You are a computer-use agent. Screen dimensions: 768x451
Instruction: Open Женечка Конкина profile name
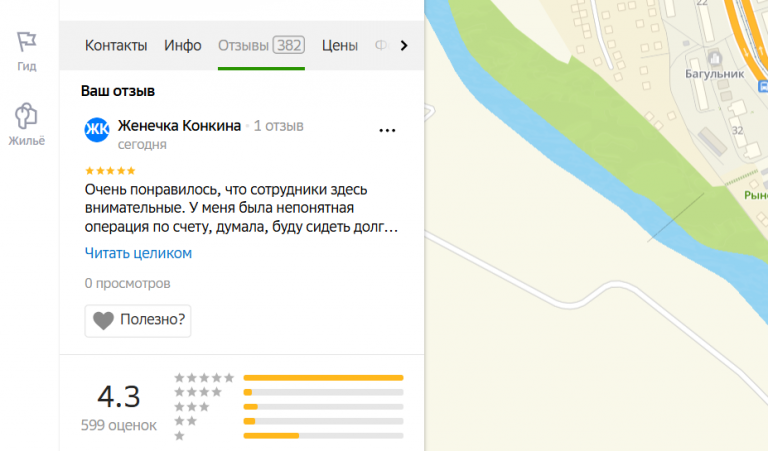pos(179,126)
